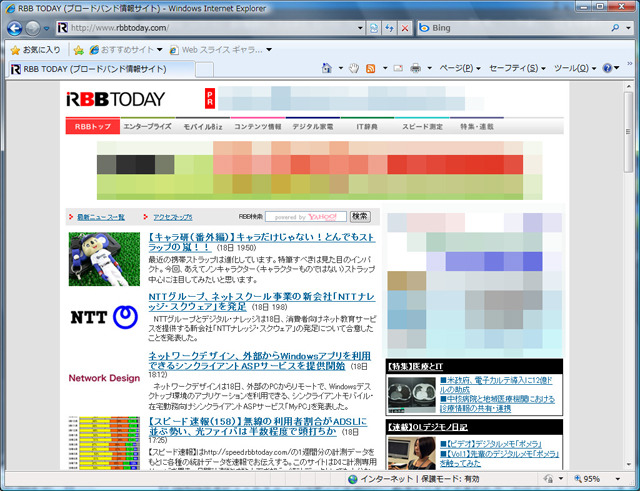Click the RBB TODAY site logo
This screenshot has height=491, width=640.
coord(116,99)
